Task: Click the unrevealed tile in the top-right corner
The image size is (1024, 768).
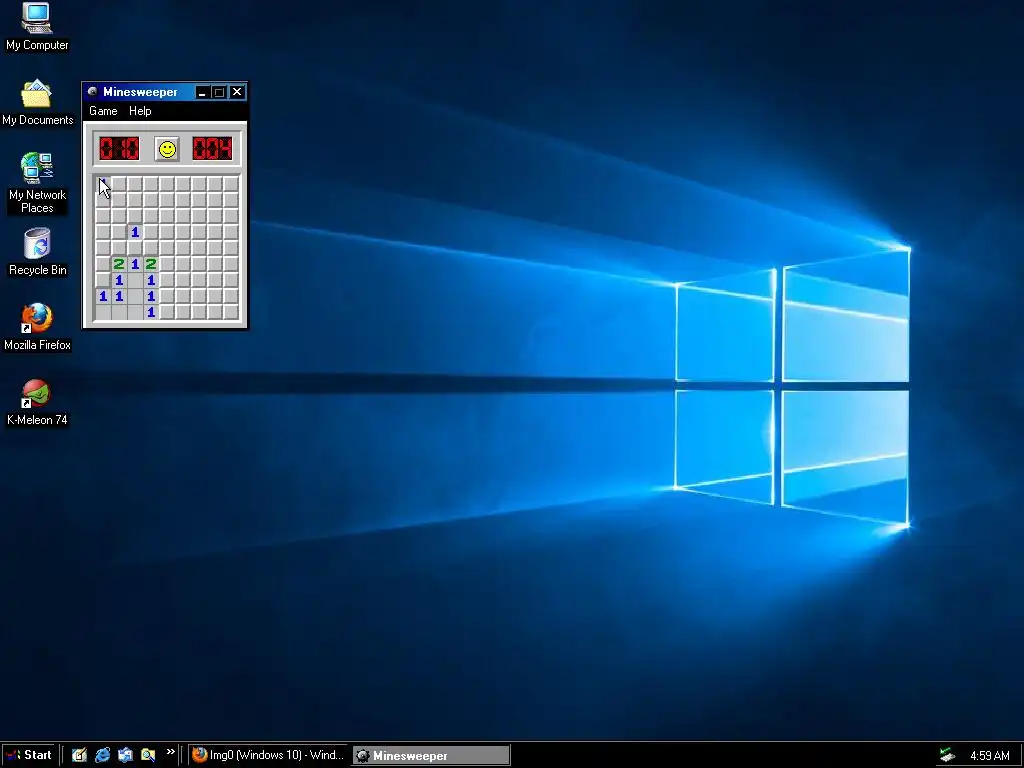Action: click(231, 184)
